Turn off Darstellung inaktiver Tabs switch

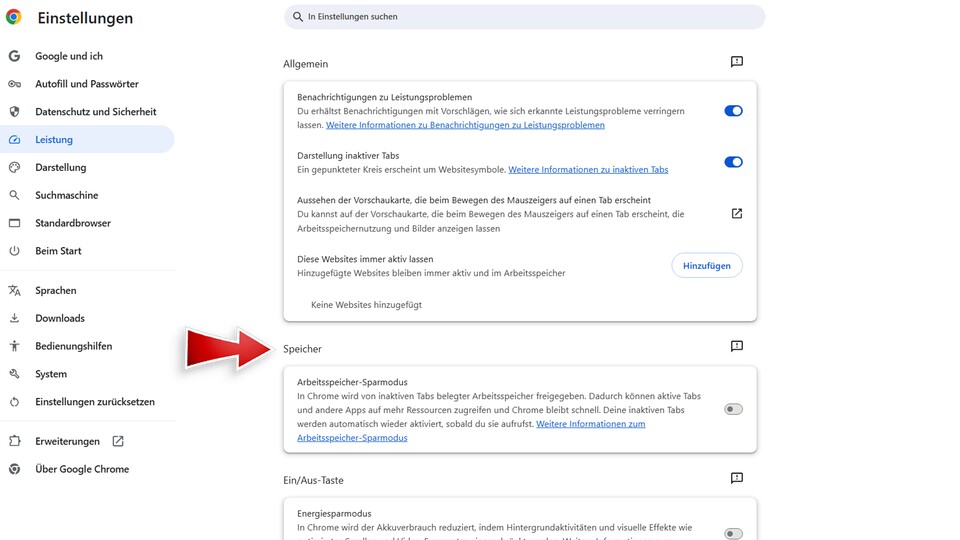pyautogui.click(x=733, y=162)
